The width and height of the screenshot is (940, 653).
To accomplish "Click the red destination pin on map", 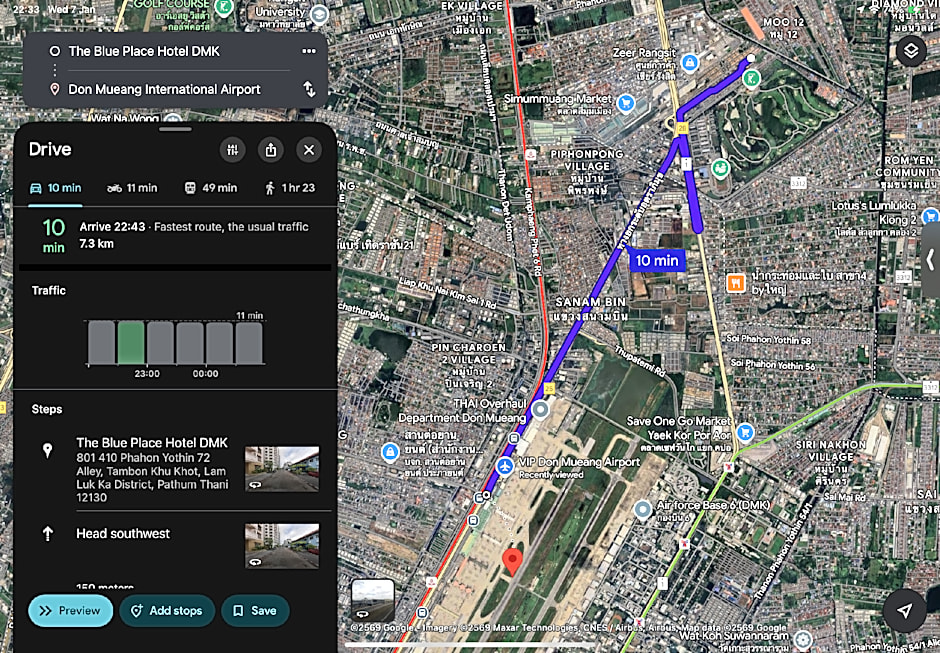I will click(x=511, y=562).
